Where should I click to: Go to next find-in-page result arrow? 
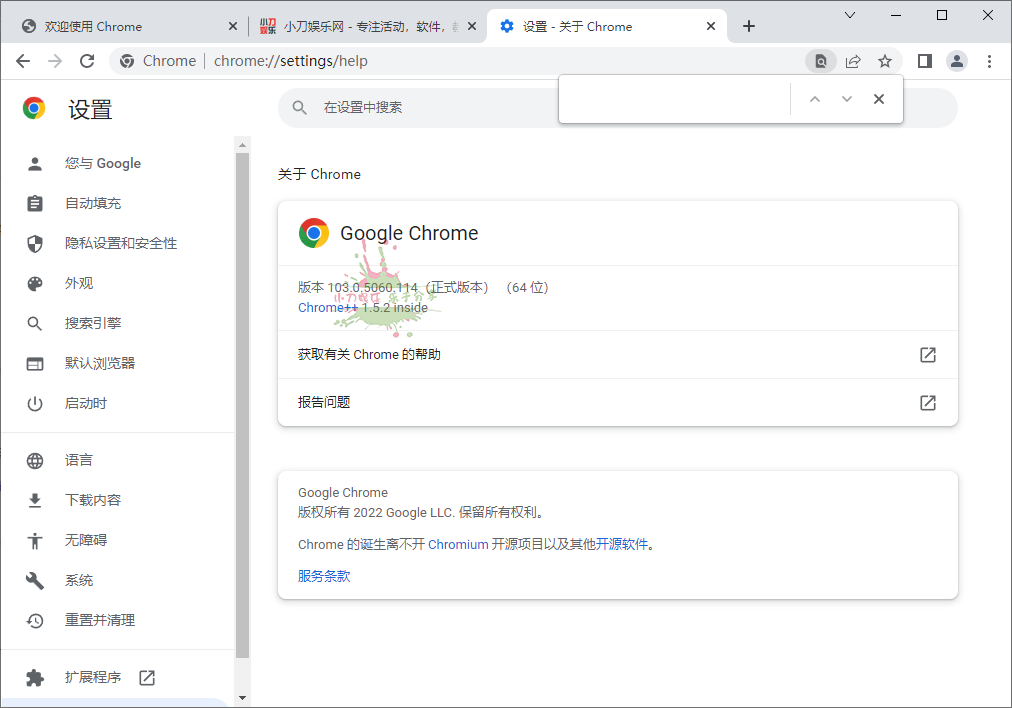coord(847,99)
